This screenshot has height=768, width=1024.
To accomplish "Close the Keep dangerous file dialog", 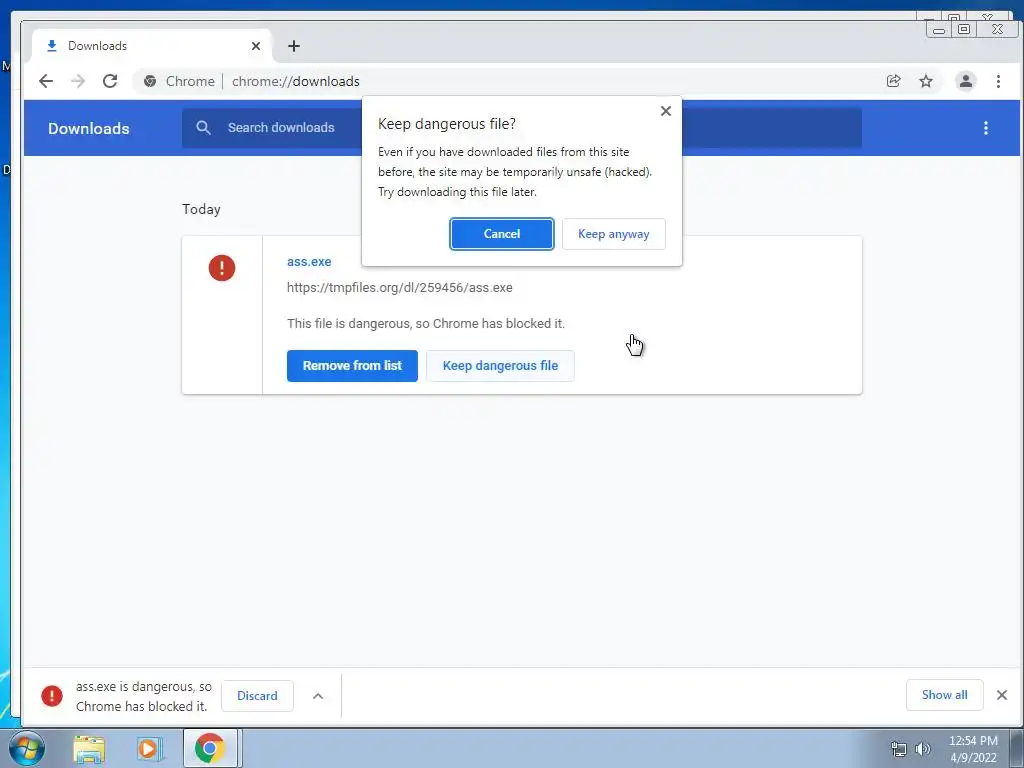I will 665,111.
